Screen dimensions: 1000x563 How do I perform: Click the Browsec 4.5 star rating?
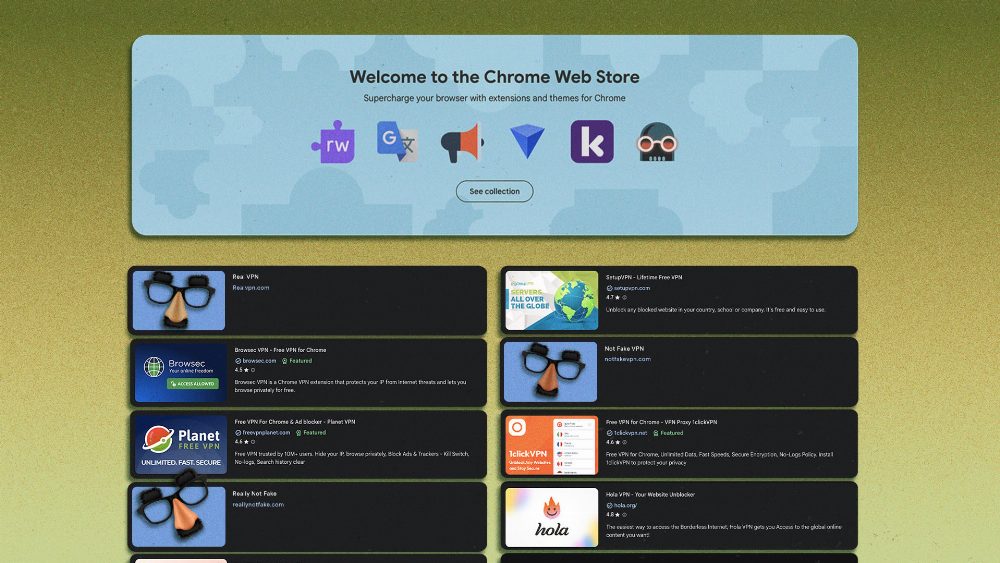coord(242,370)
